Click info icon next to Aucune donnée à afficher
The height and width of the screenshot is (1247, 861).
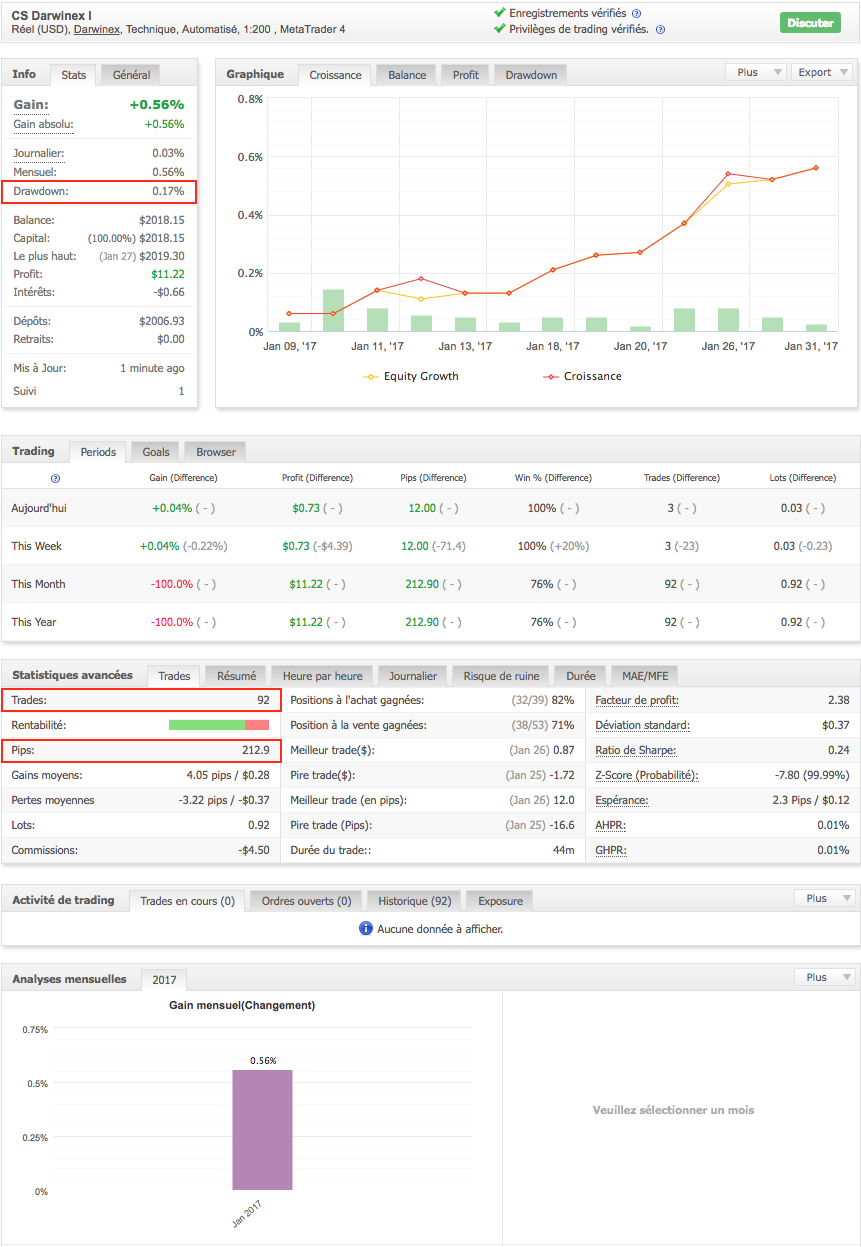(x=366, y=929)
